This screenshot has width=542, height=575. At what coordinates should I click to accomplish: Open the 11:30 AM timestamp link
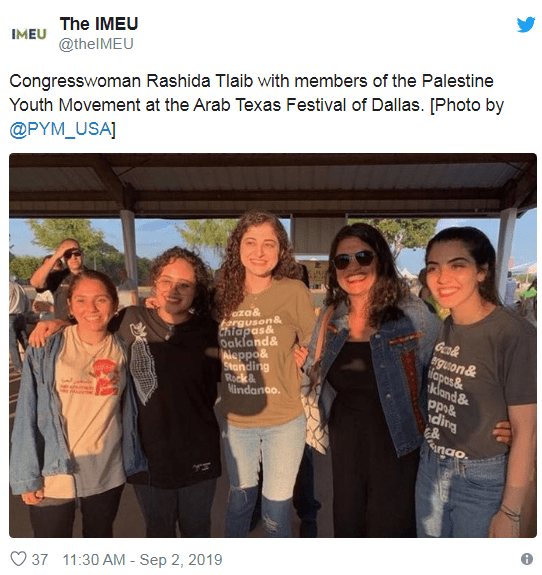pos(94,560)
